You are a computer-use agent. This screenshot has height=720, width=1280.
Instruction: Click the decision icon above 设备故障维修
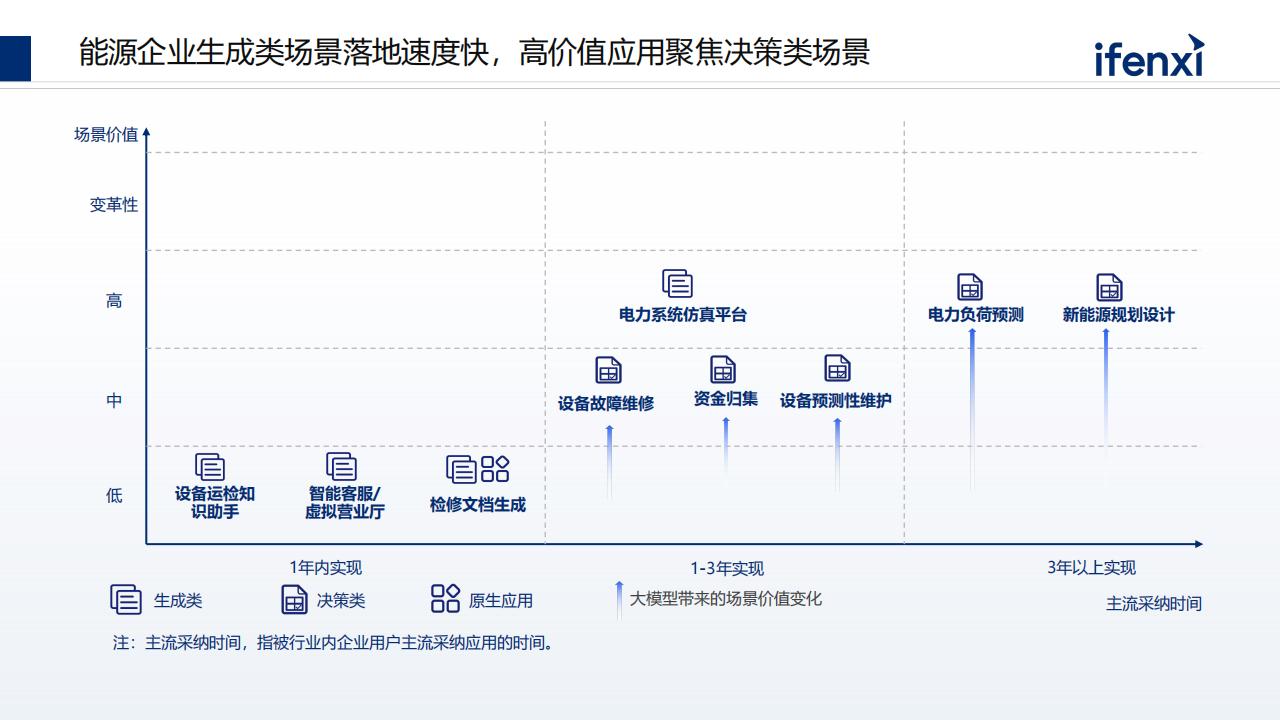point(608,370)
